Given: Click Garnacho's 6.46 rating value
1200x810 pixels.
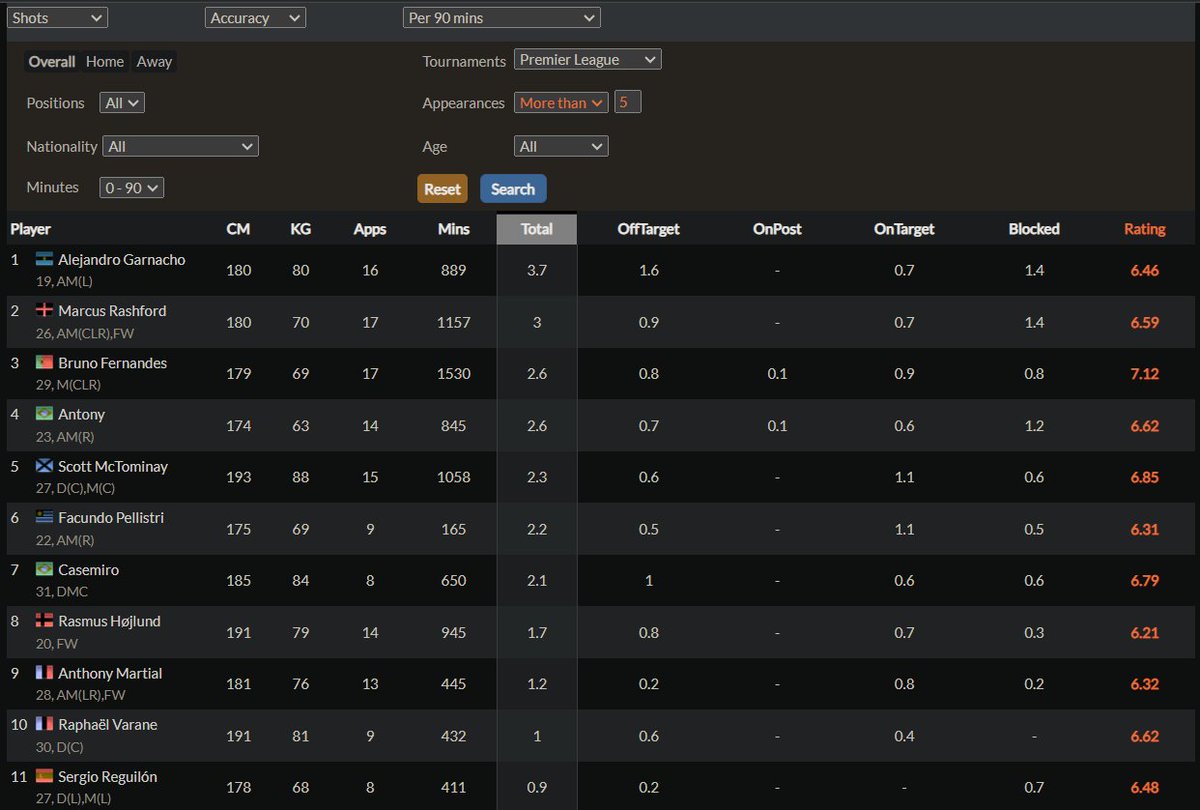Looking at the screenshot, I should 1144,271.
